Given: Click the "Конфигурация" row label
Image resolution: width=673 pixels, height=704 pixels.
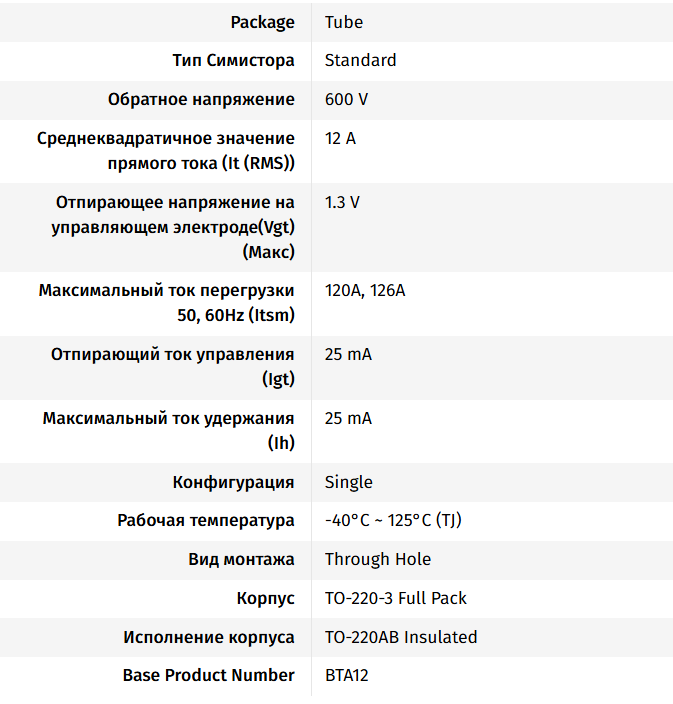Looking at the screenshot, I should point(233,482).
